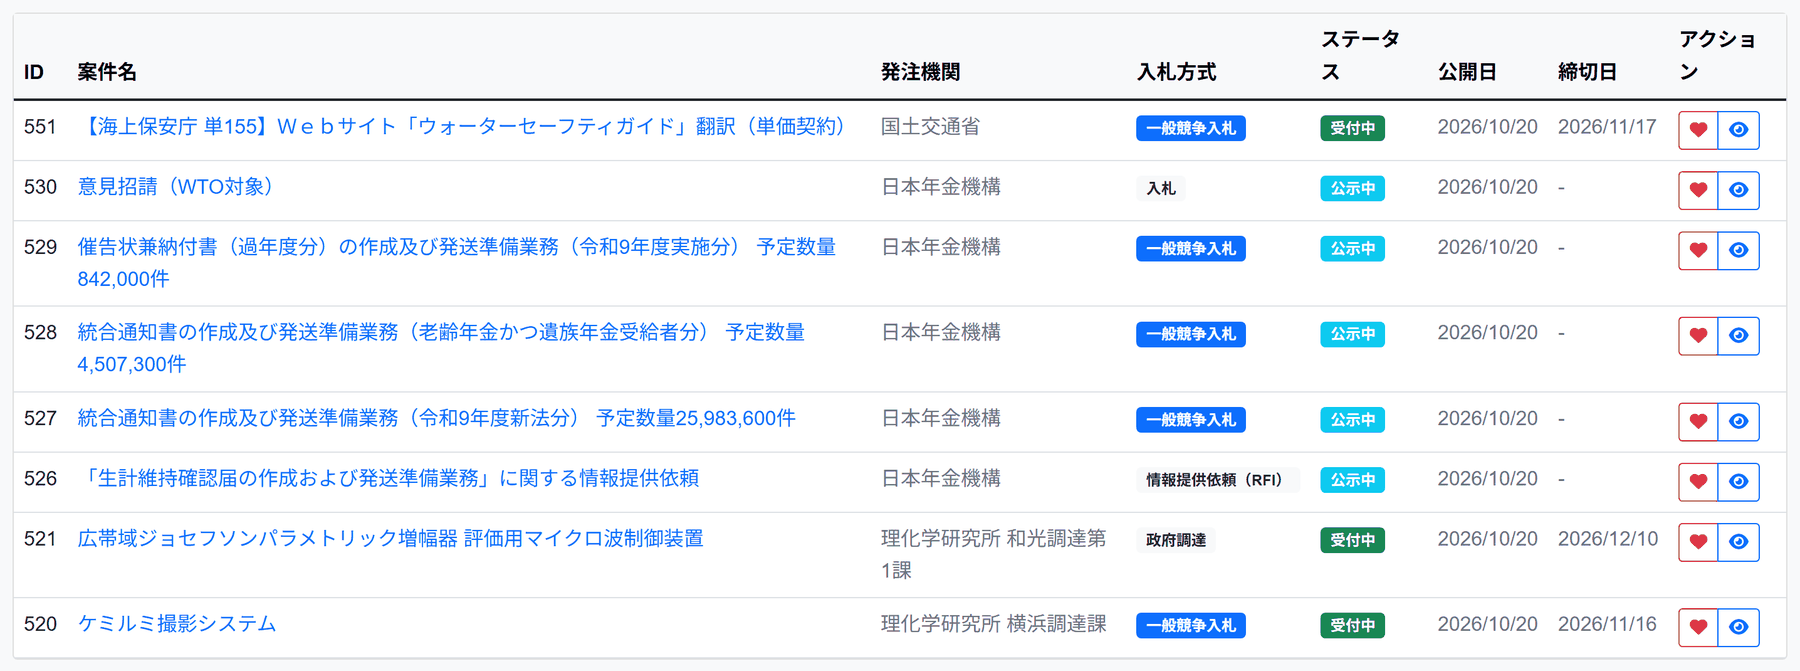Favorite row 551 with the heart icon
The width and height of the screenshot is (1800, 671).
click(1698, 130)
